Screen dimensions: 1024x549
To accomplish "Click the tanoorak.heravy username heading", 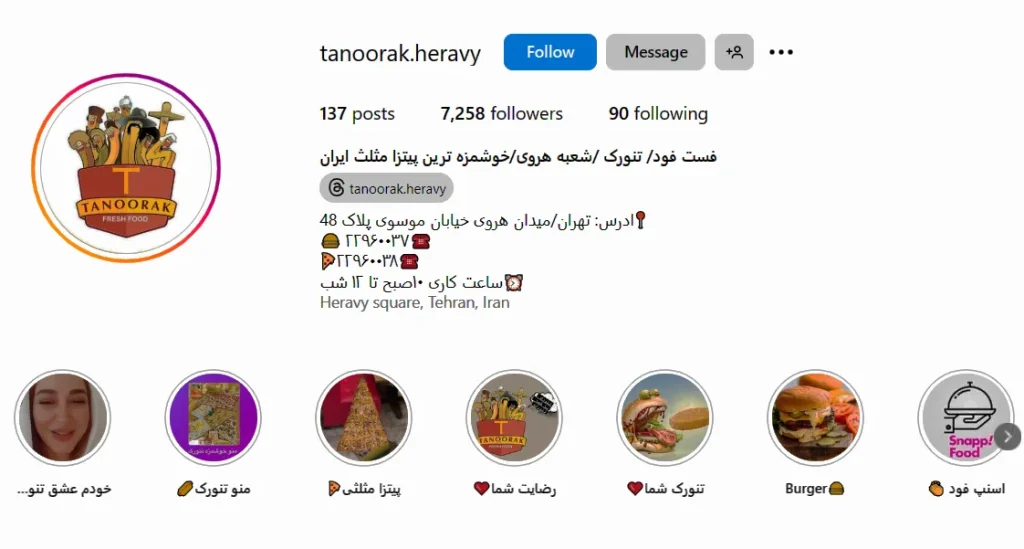I will tap(400, 53).
